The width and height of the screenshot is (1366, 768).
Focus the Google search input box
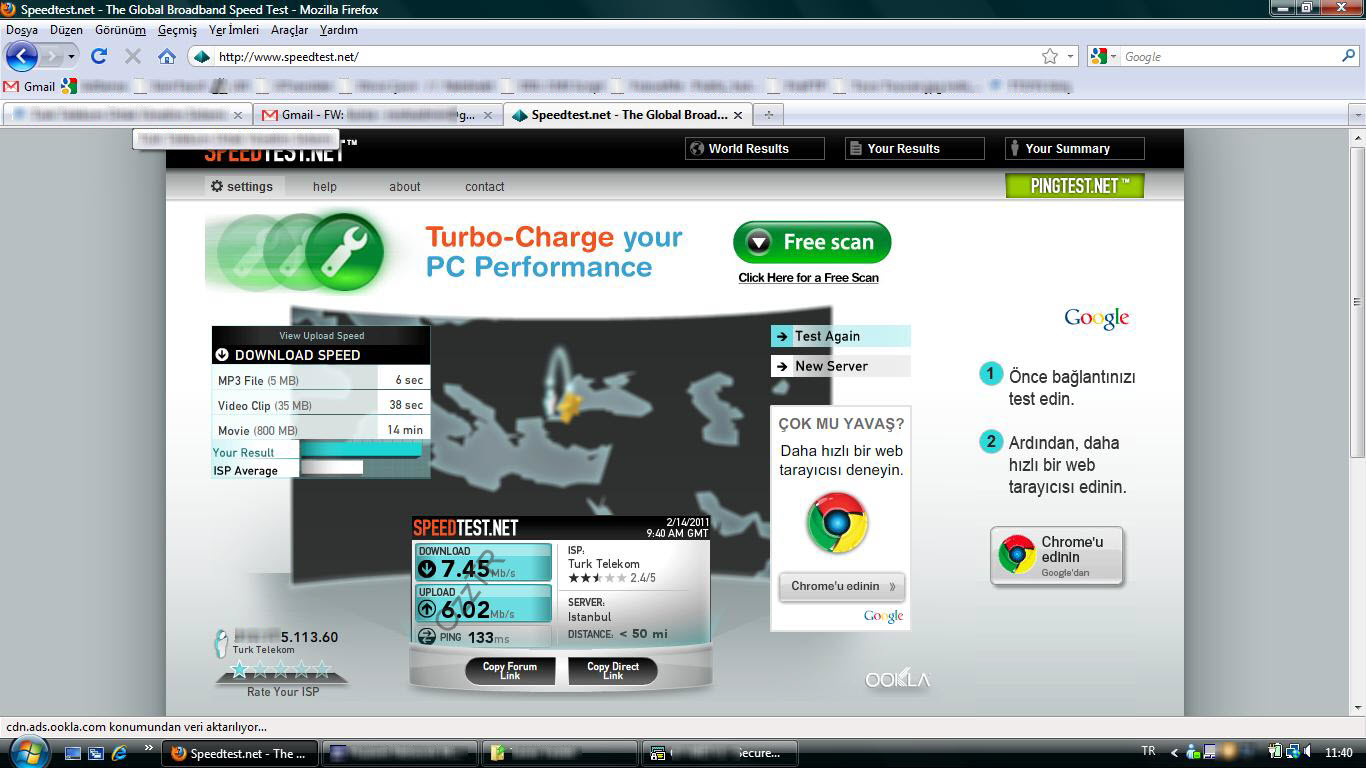(1229, 57)
